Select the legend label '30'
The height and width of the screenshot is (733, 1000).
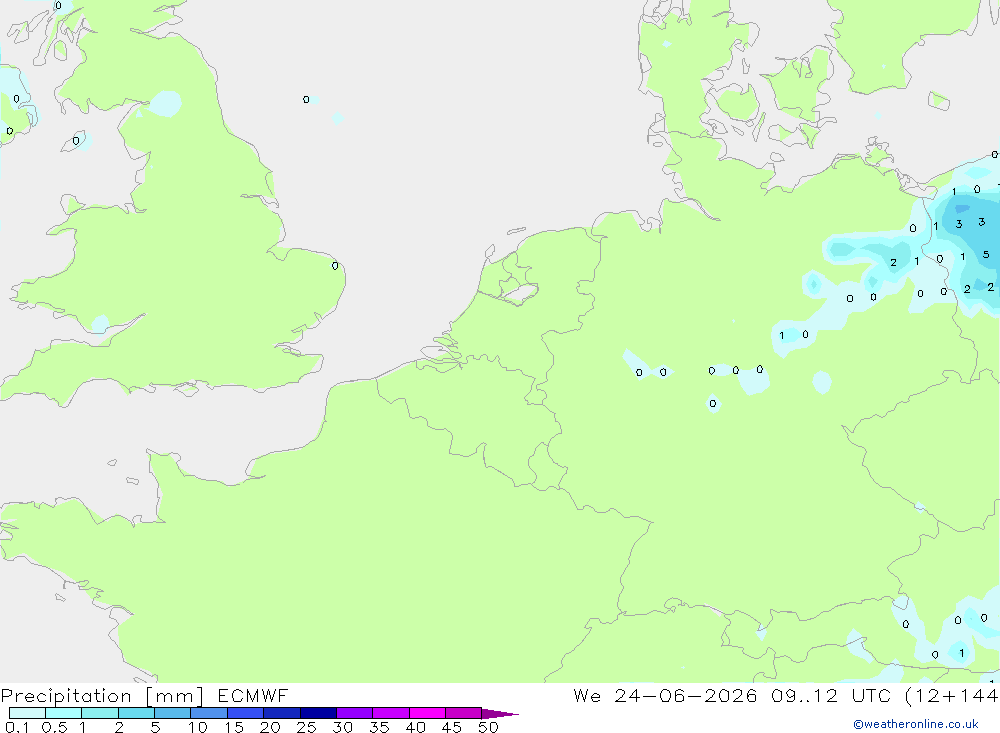(343, 727)
